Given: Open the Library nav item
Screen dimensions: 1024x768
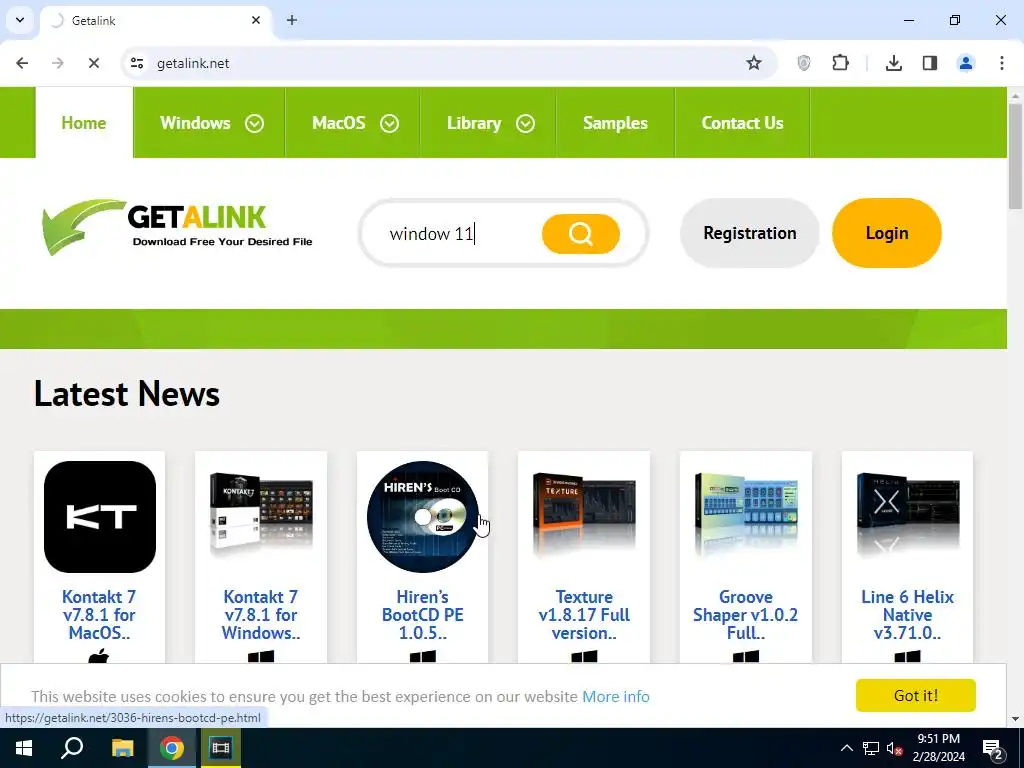Looking at the screenshot, I should 474,123.
